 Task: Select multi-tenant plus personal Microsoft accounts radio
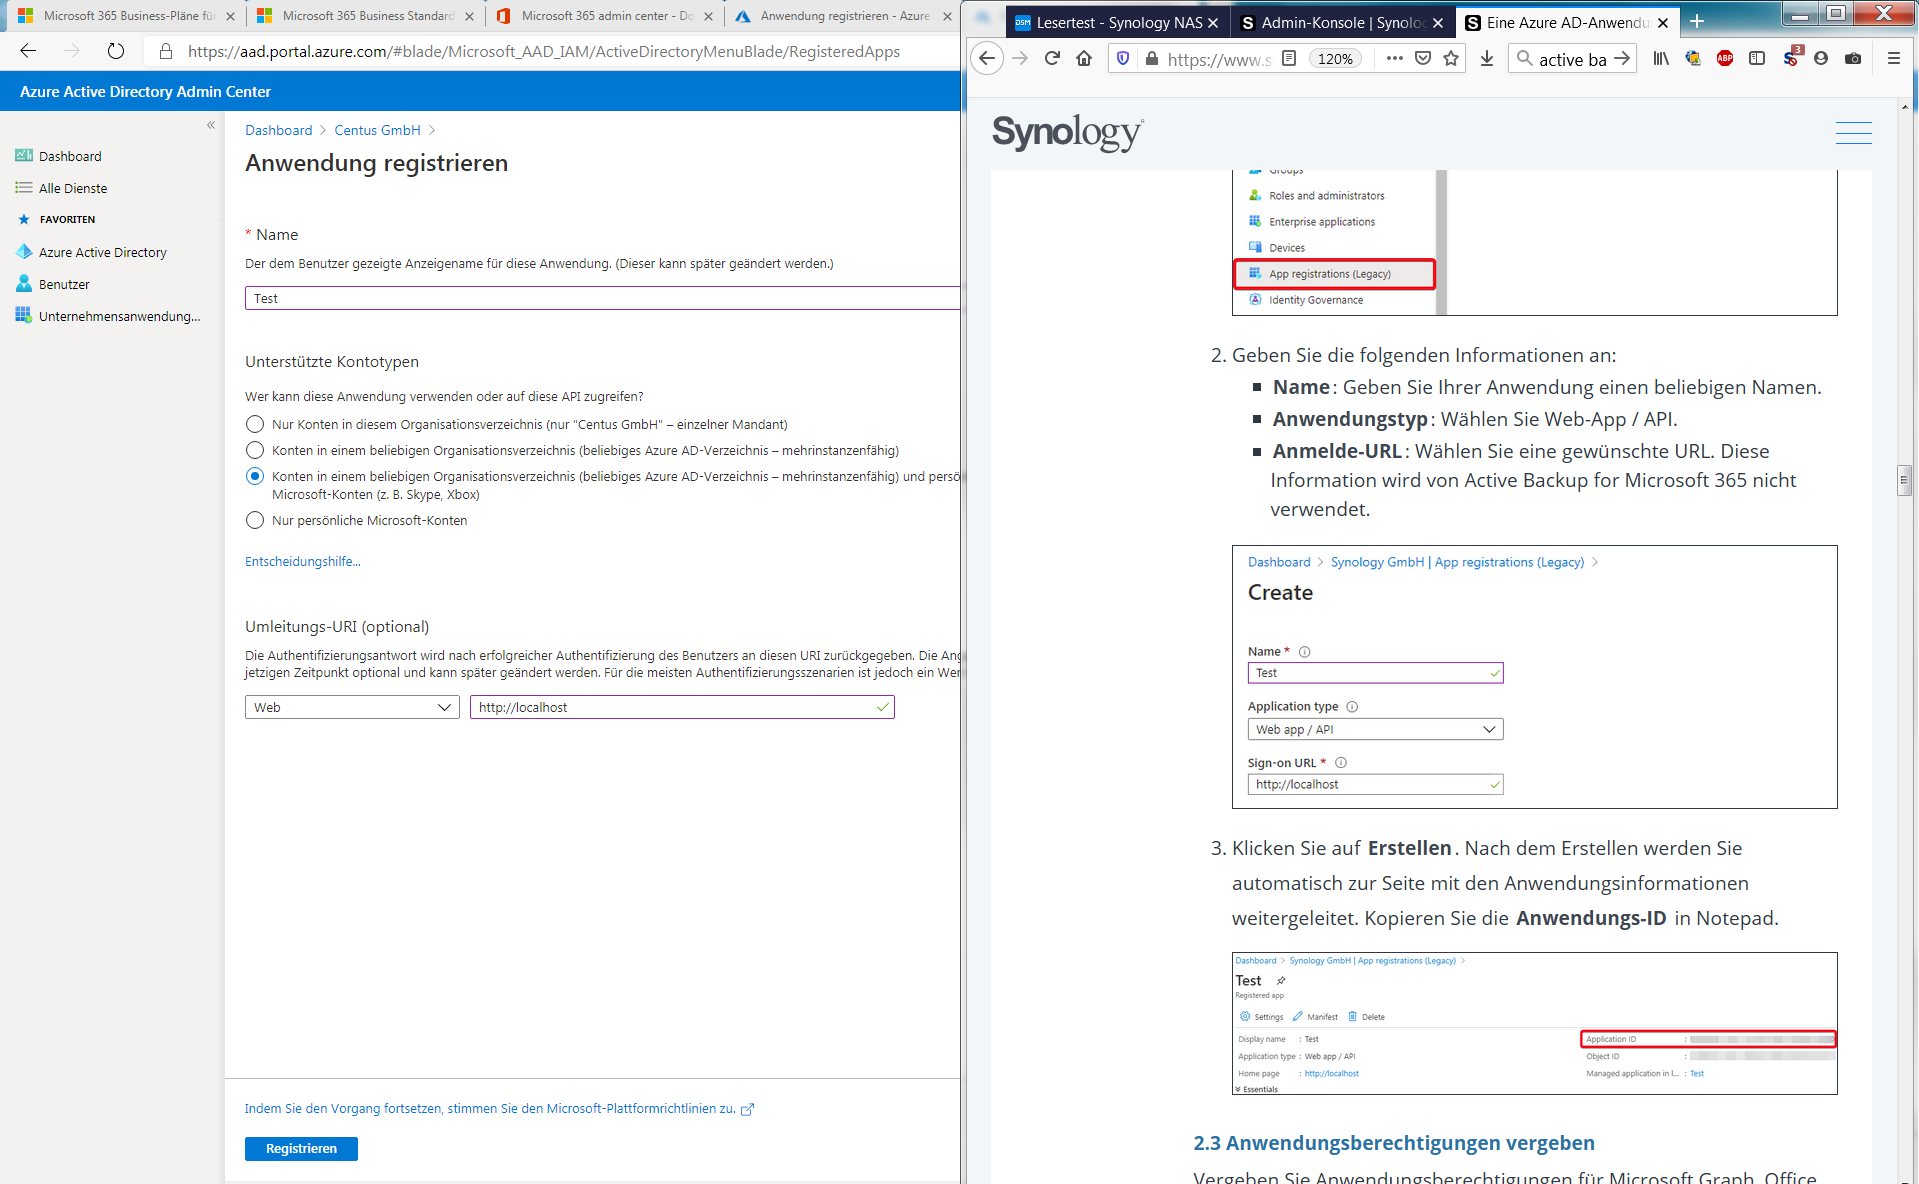coord(255,476)
